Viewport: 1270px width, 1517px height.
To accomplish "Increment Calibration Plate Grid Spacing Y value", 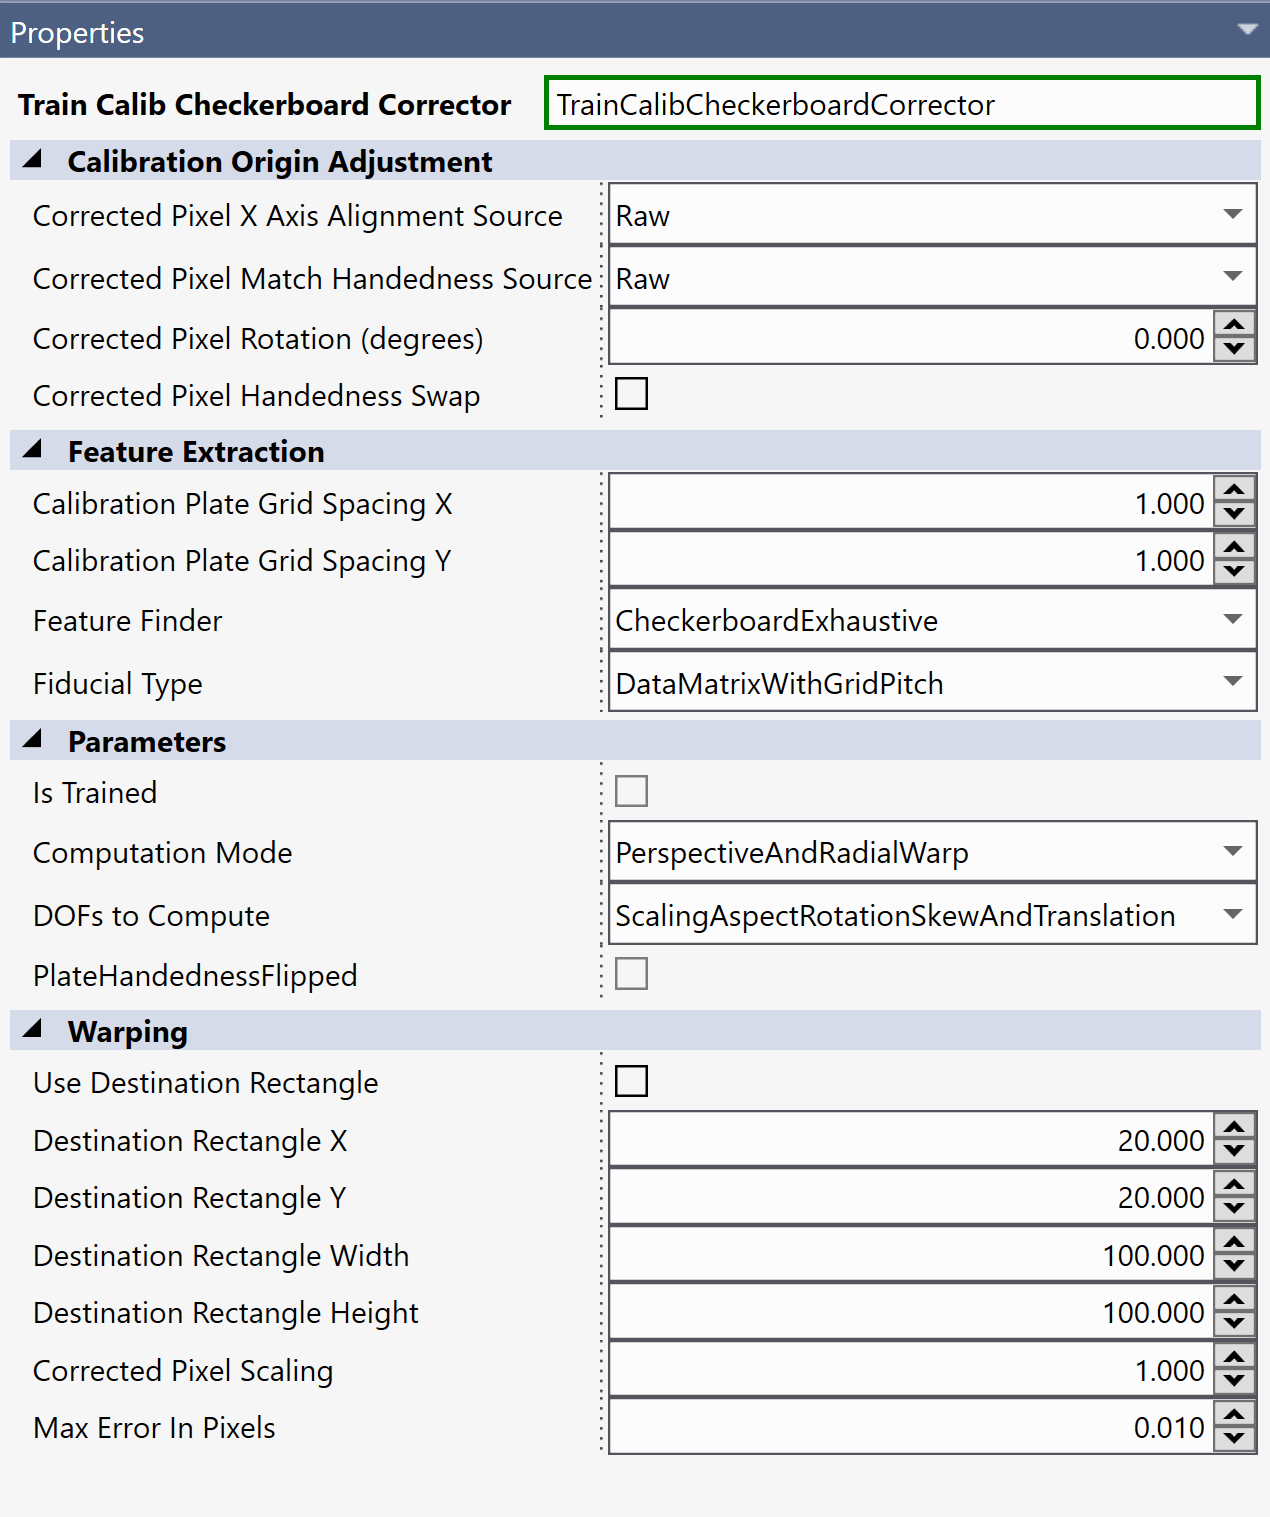I will 1235,548.
